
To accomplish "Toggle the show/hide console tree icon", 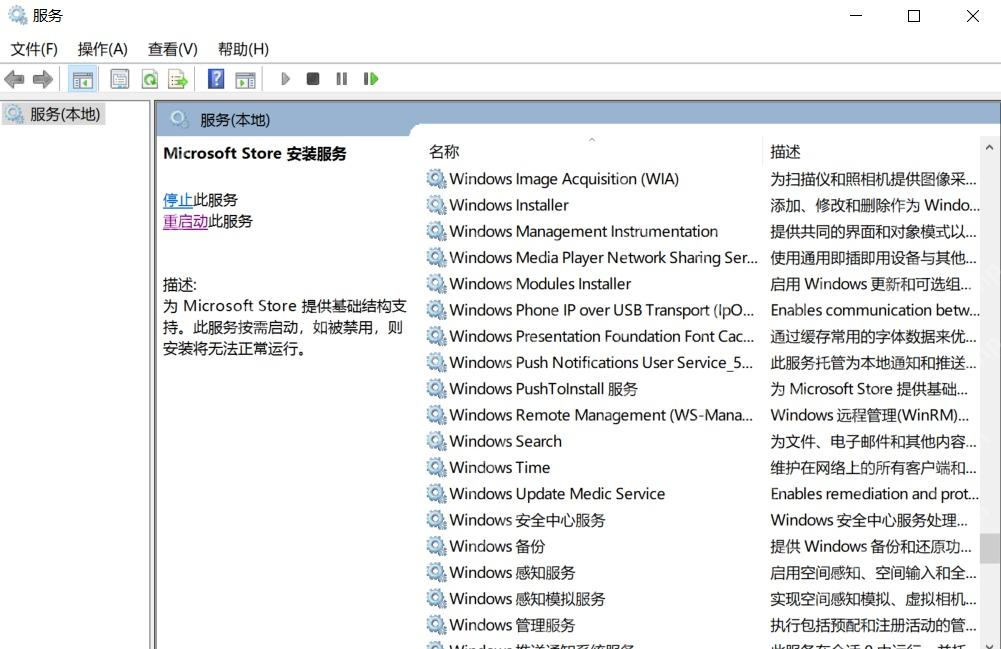I will pos(82,79).
